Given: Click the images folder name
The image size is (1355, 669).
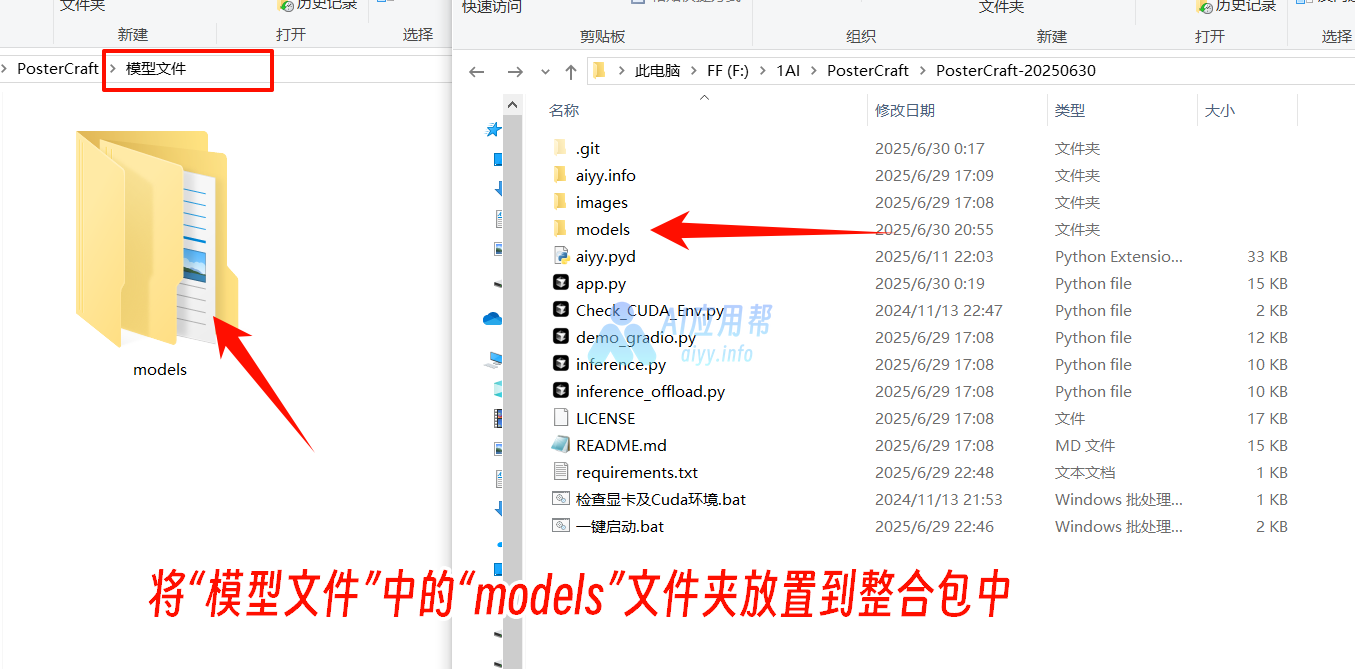Looking at the screenshot, I should coord(602,202).
